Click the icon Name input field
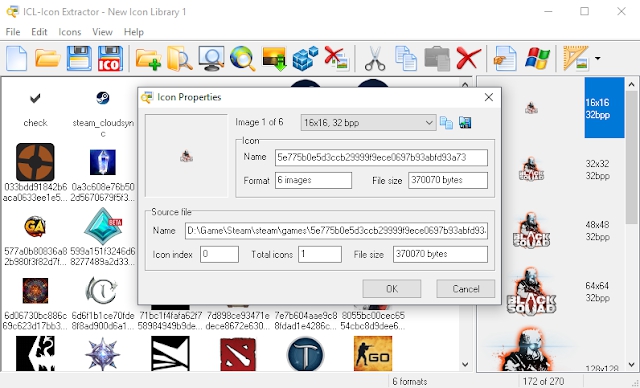640x388 pixels. coord(381,157)
